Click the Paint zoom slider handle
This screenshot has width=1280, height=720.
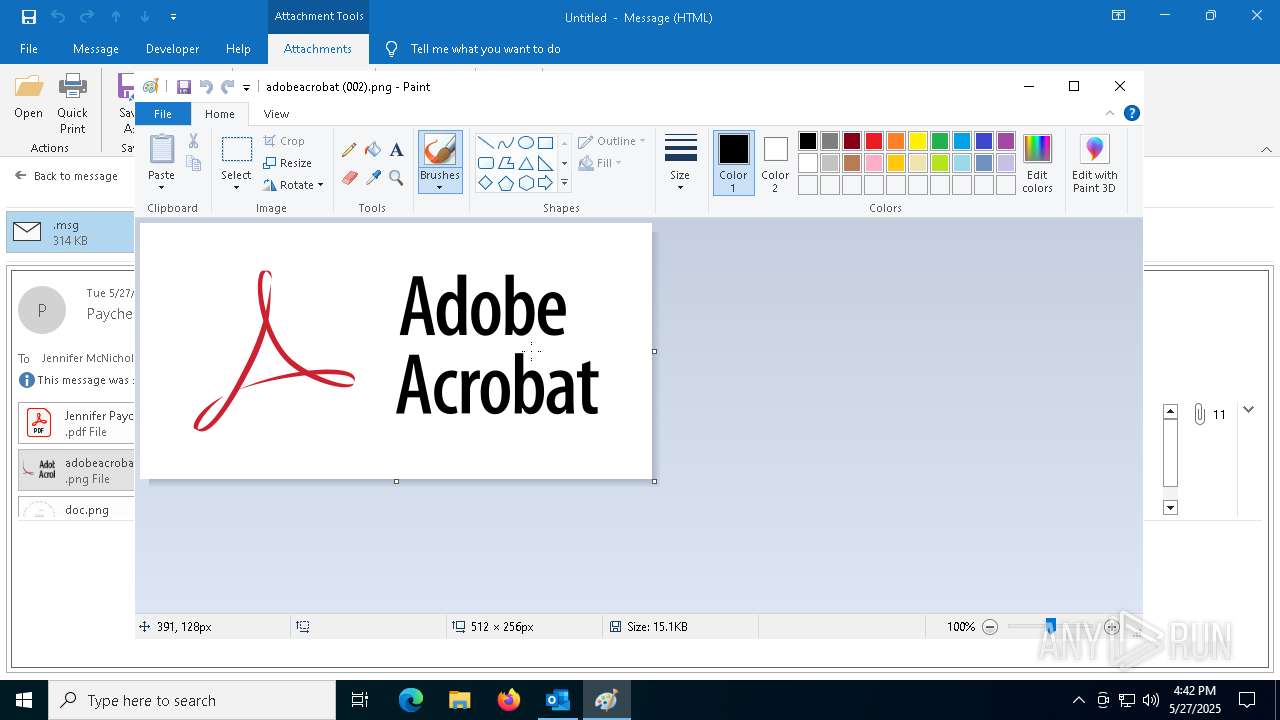click(1050, 626)
